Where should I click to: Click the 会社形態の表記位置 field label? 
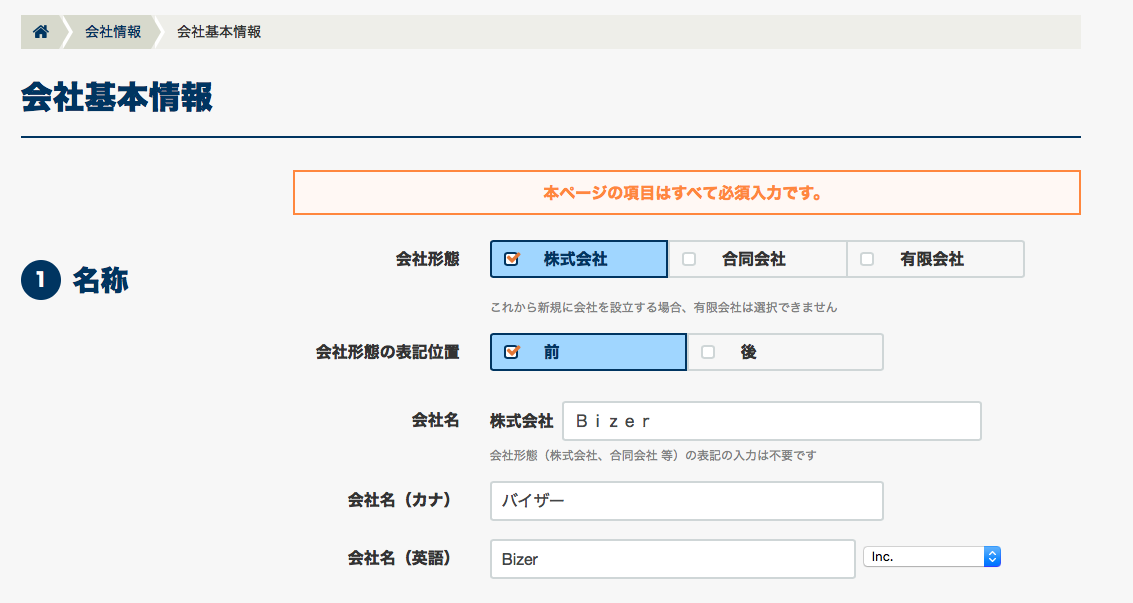tap(387, 352)
